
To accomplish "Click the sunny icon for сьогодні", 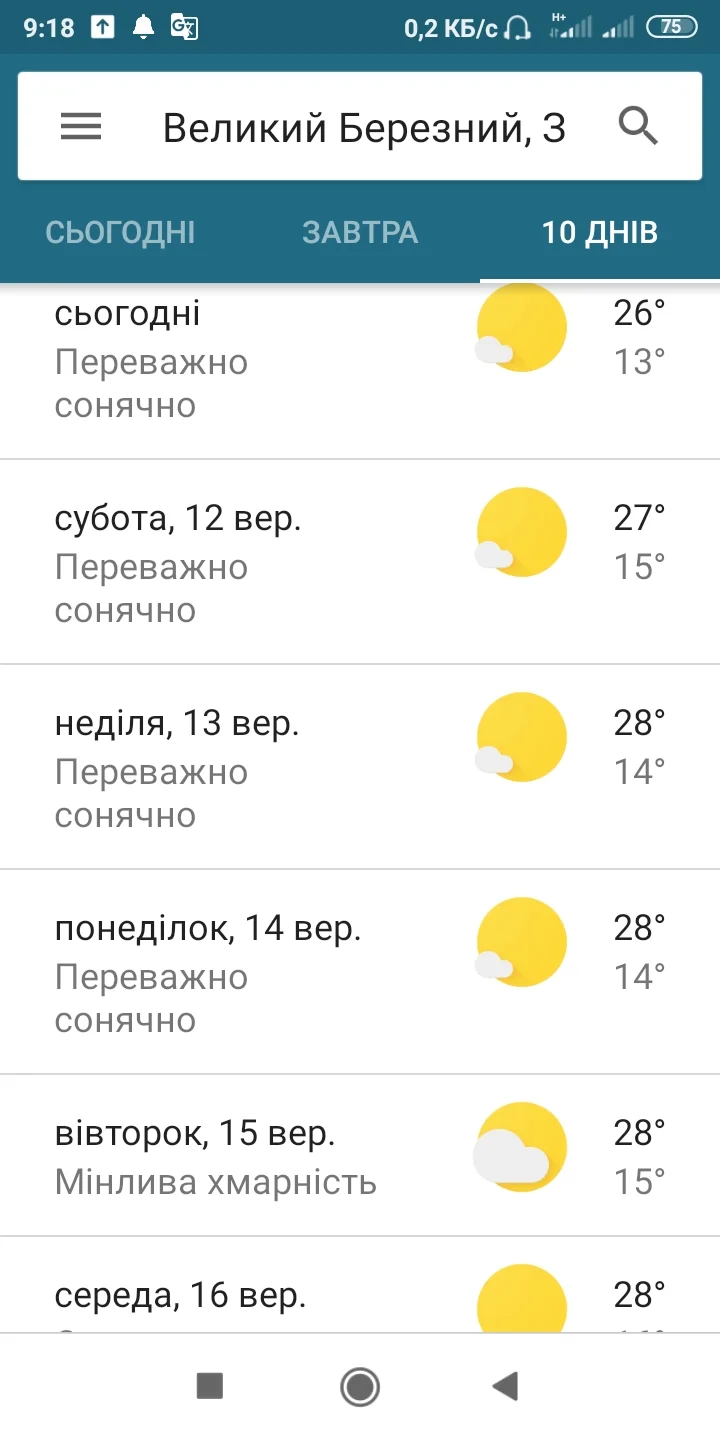I will point(520,330).
